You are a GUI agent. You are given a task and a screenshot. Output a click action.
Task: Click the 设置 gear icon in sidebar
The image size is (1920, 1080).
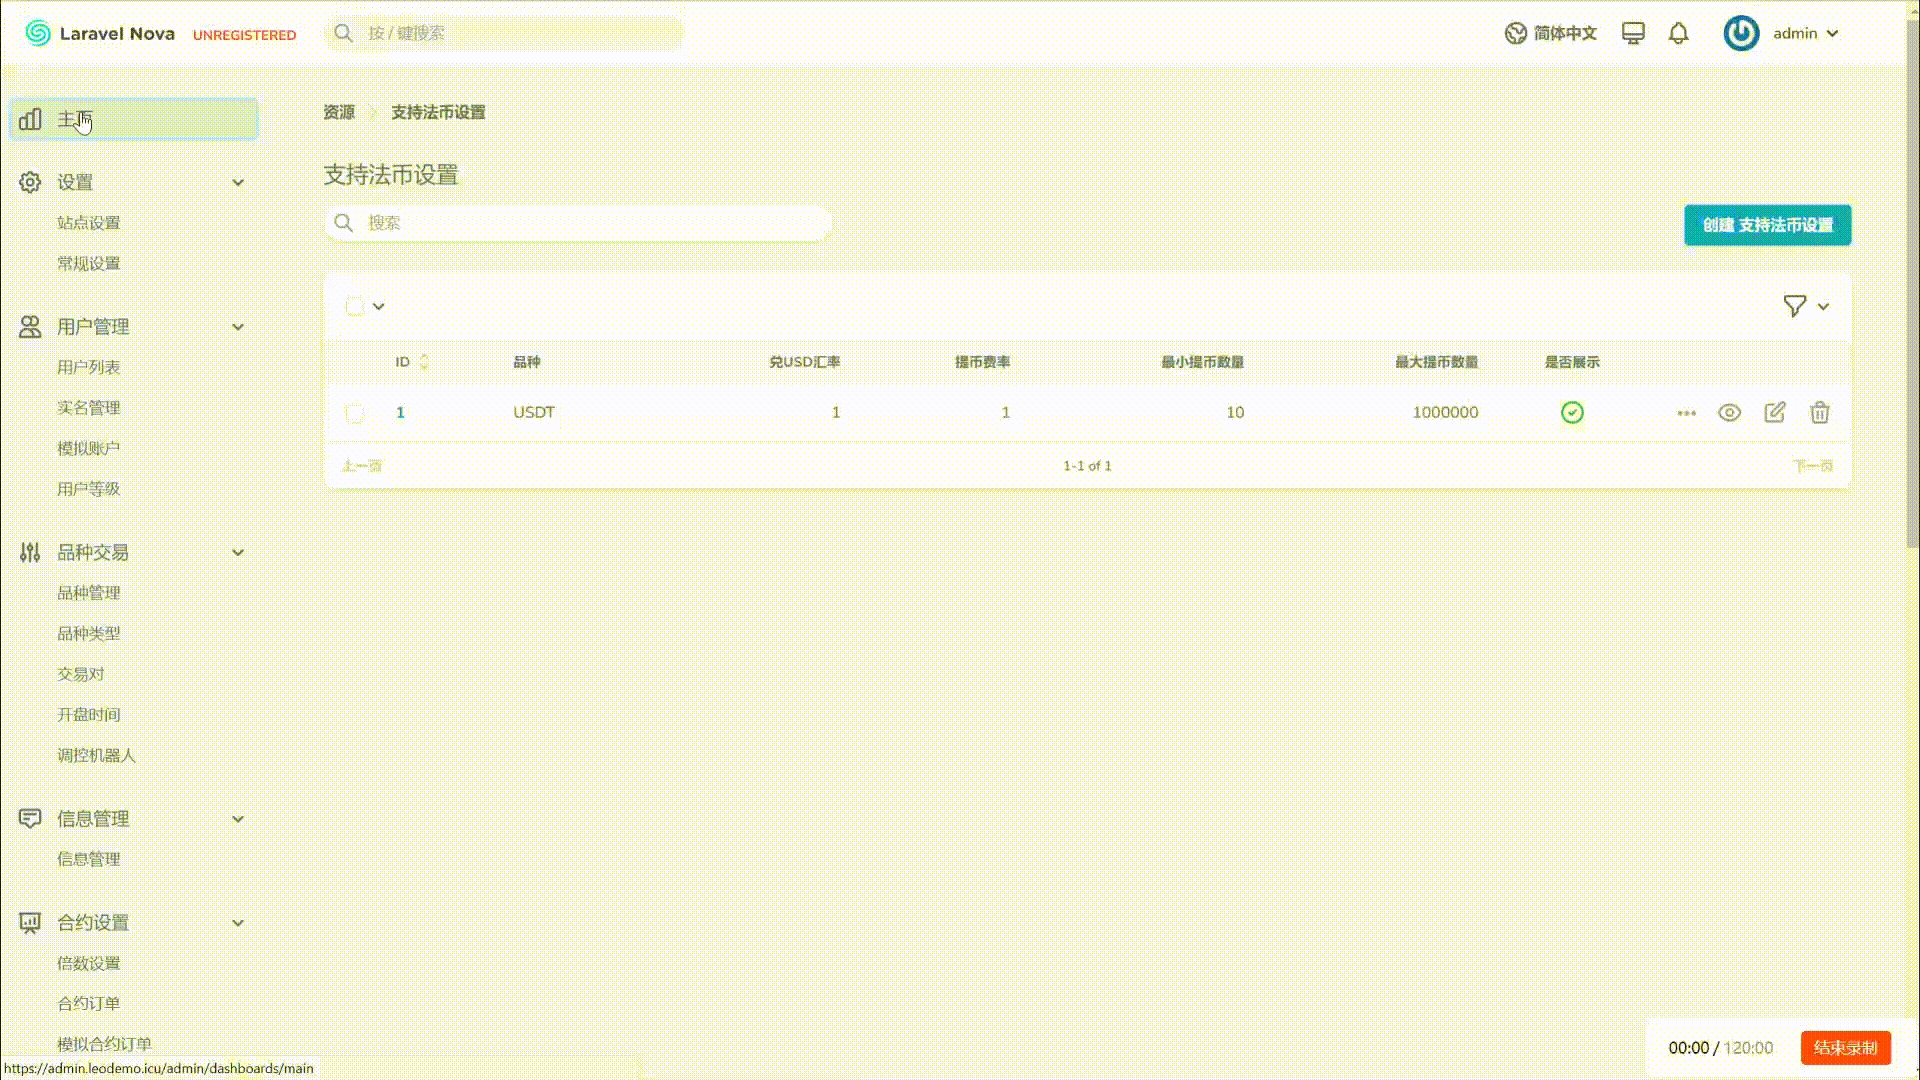30,182
